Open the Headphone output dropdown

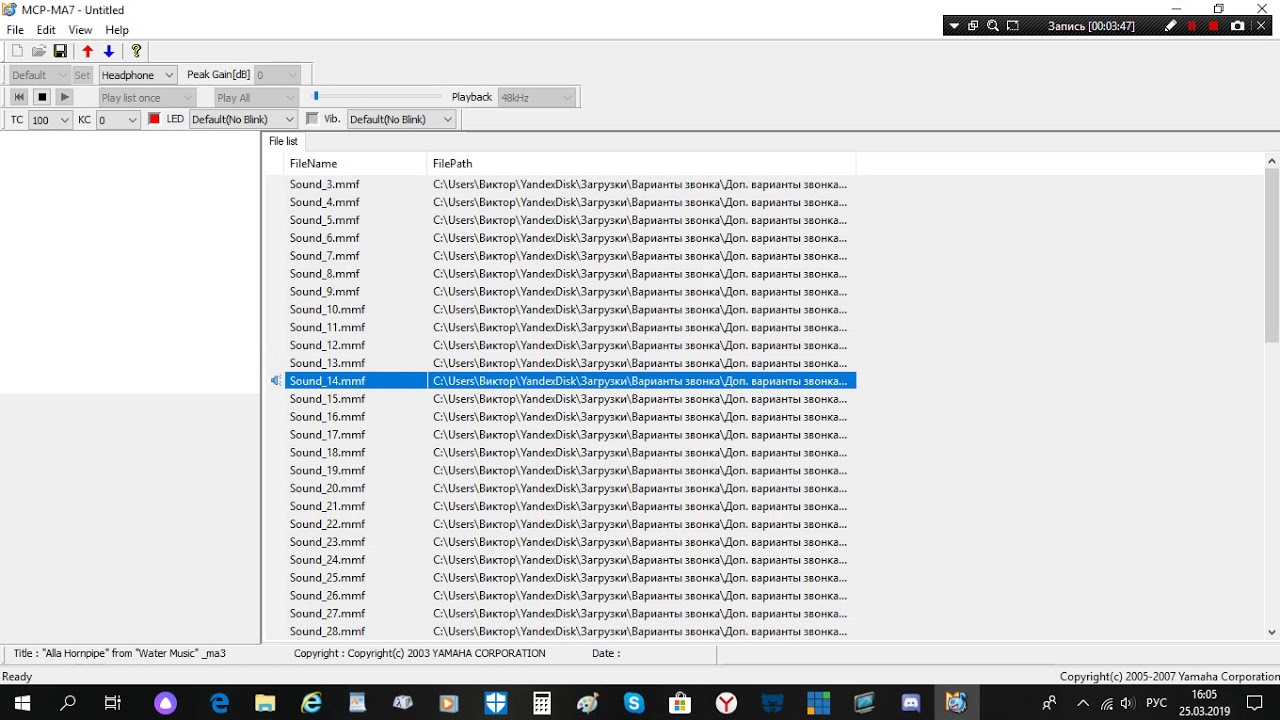138,75
